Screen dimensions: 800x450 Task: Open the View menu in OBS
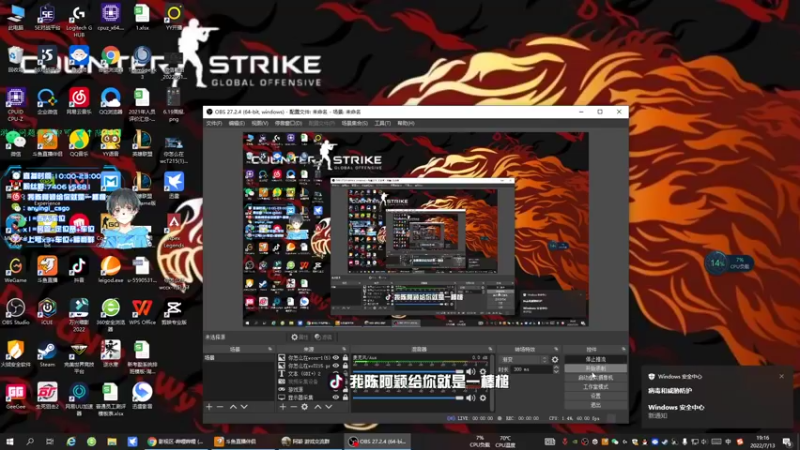click(x=259, y=123)
